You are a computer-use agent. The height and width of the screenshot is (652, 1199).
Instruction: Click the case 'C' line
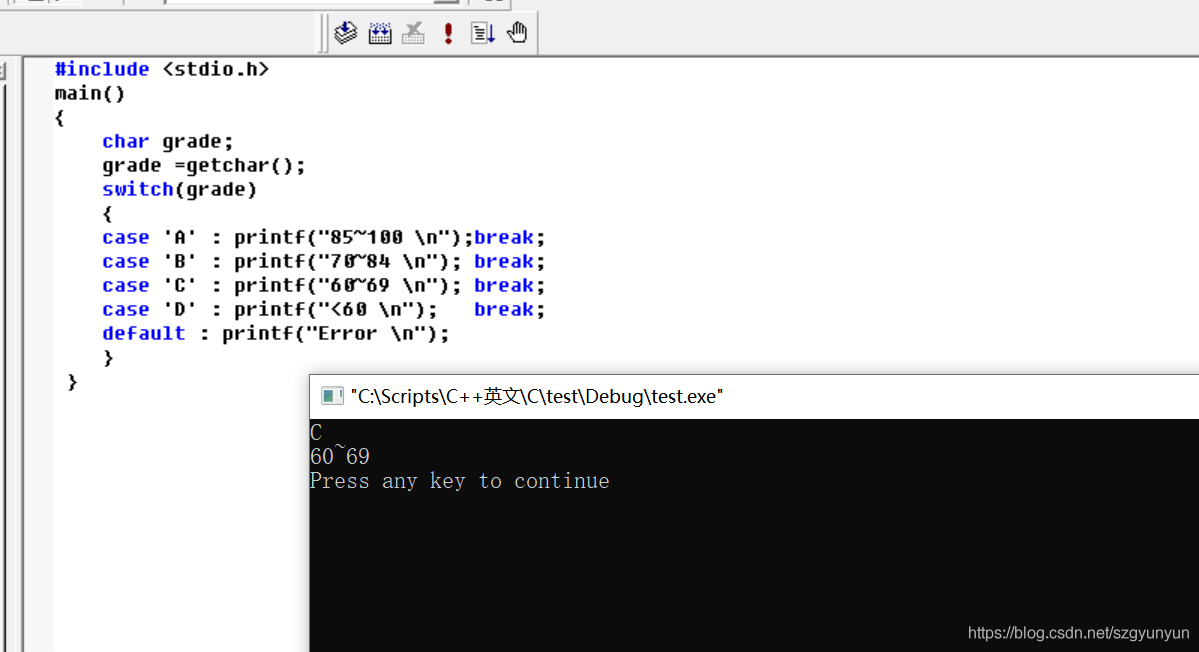coord(323,286)
